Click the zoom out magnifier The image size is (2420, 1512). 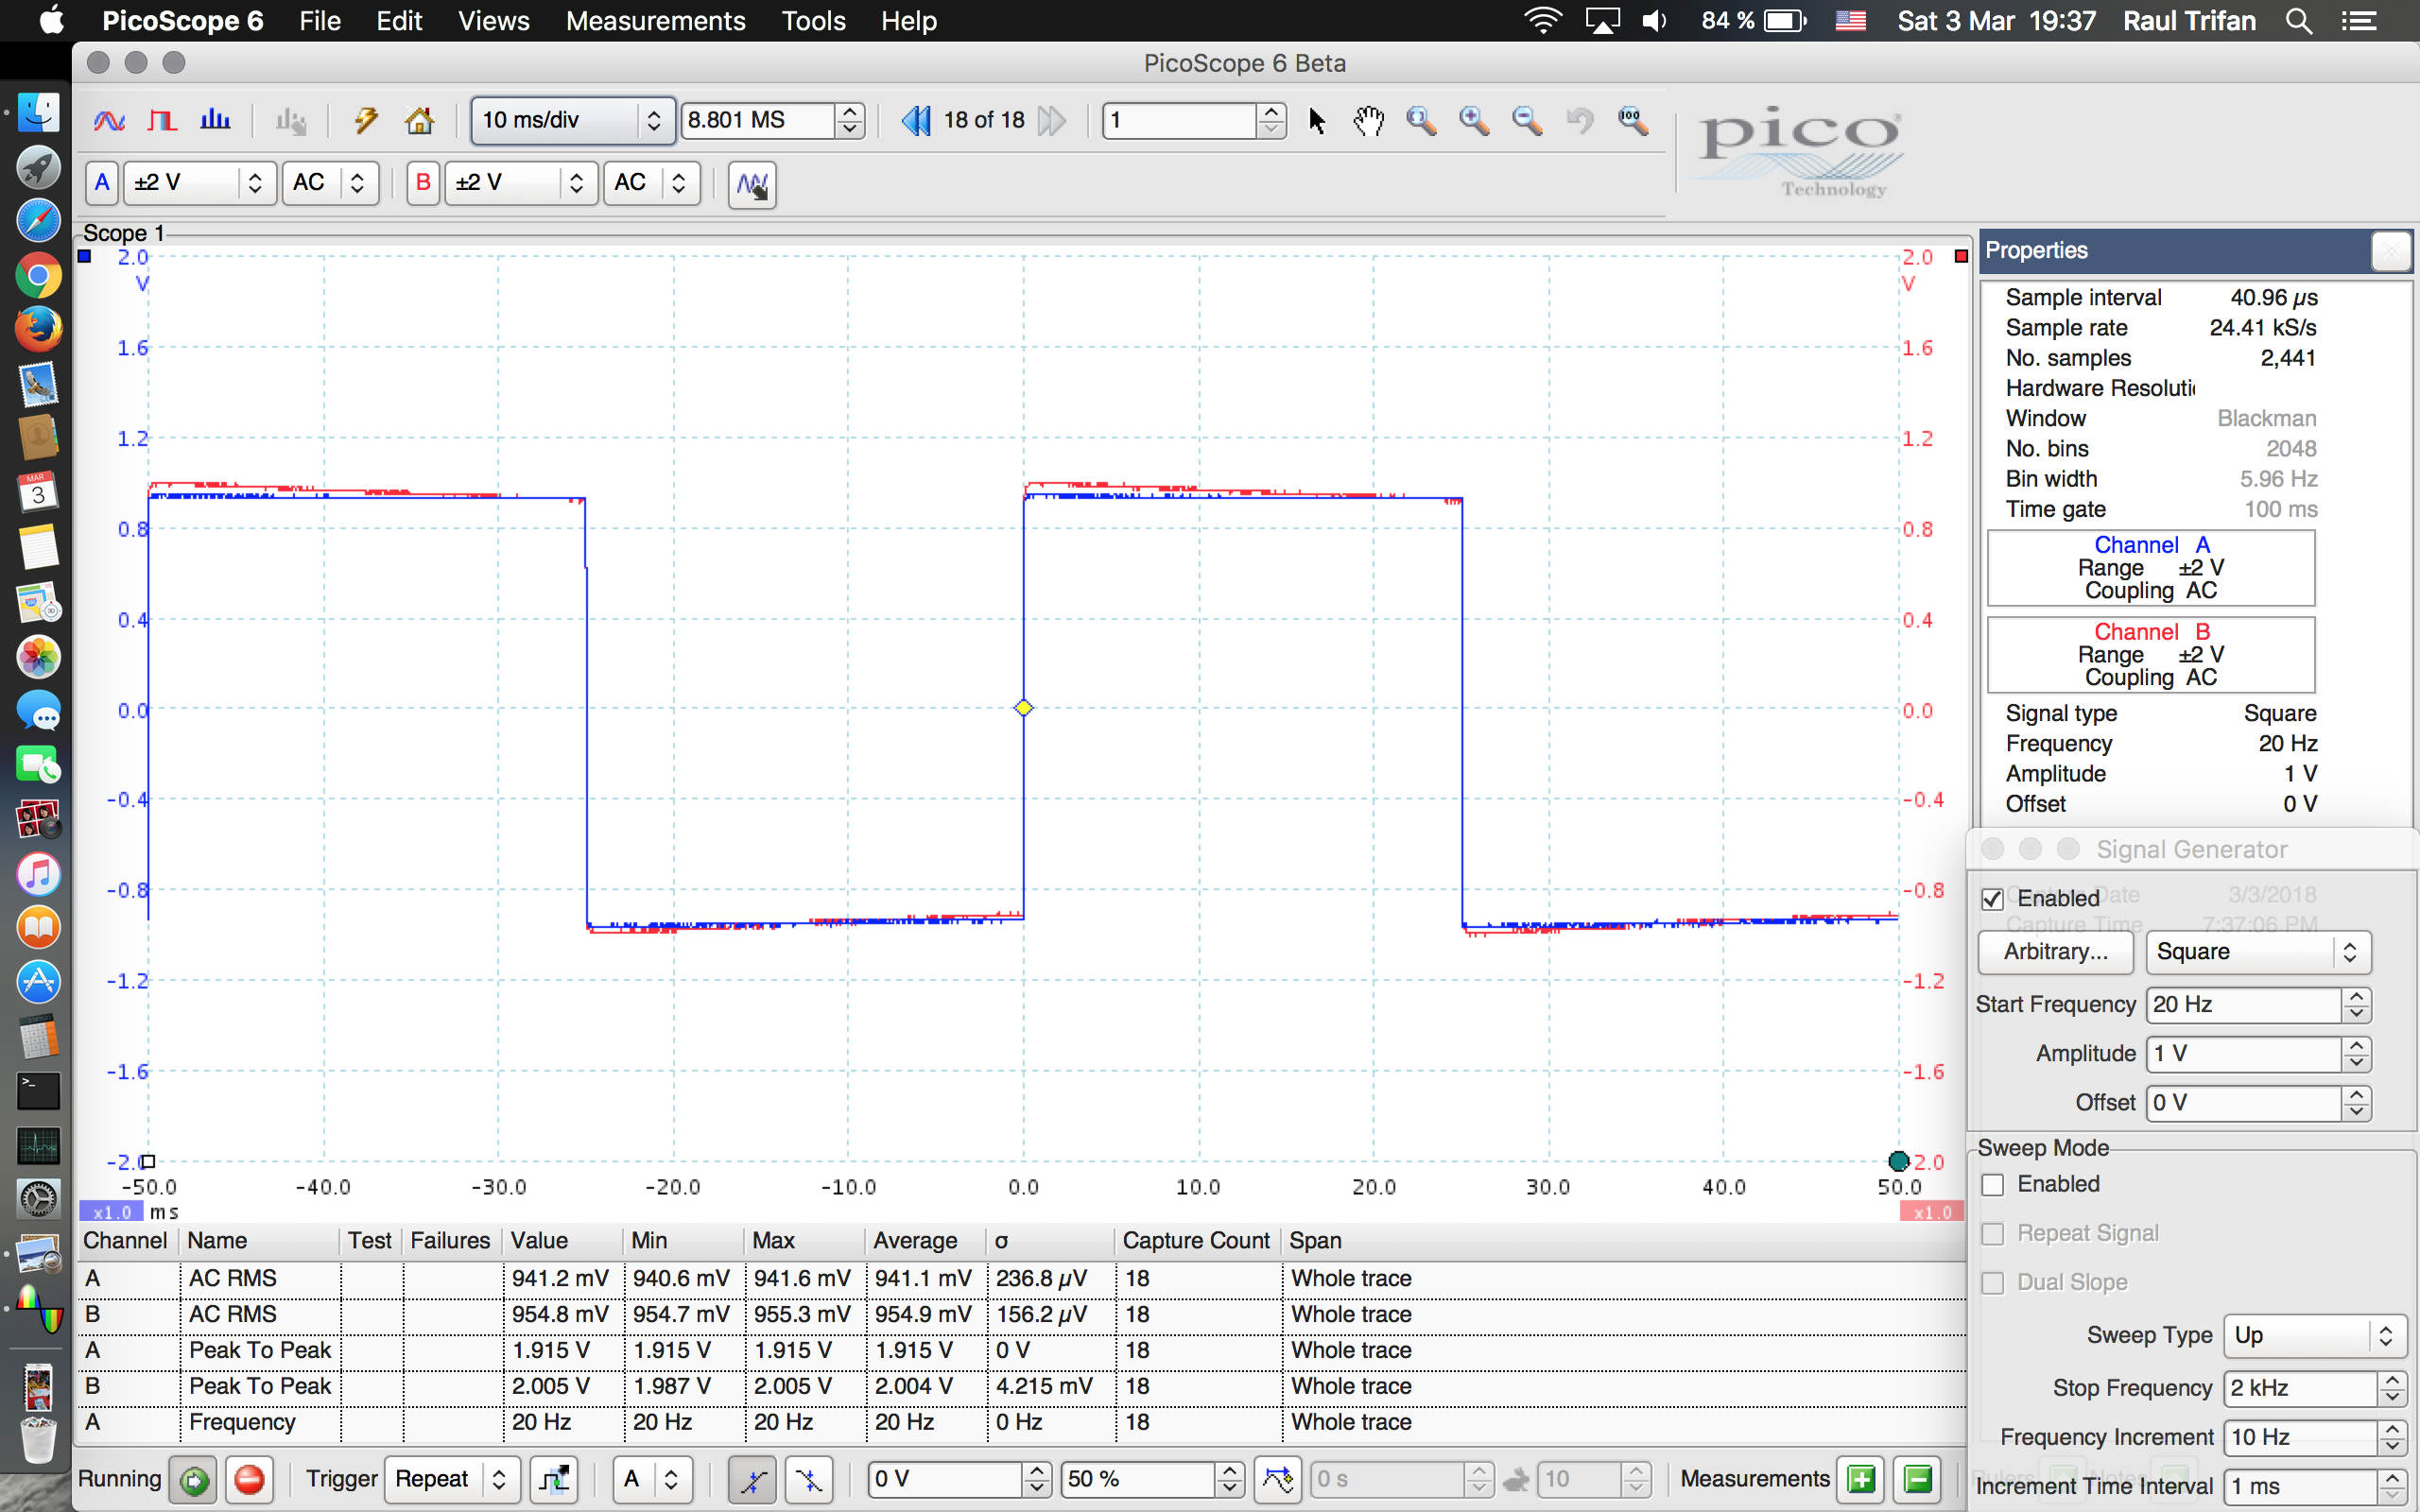tap(1527, 121)
